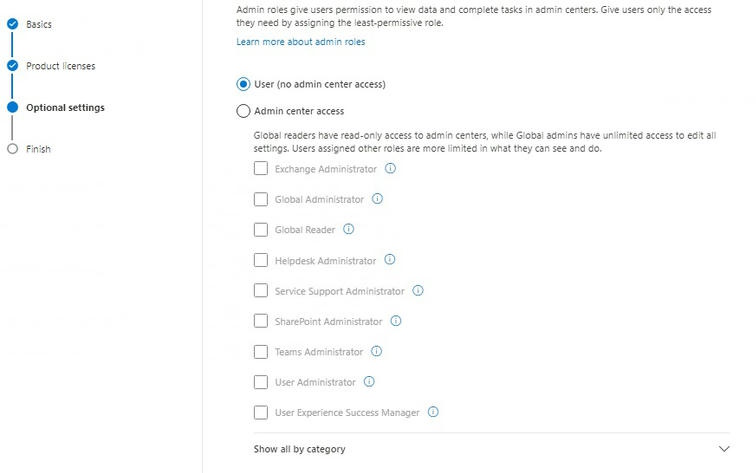Image resolution: width=756 pixels, height=473 pixels.
Task: Select the Optional settings step
Action: [65, 107]
